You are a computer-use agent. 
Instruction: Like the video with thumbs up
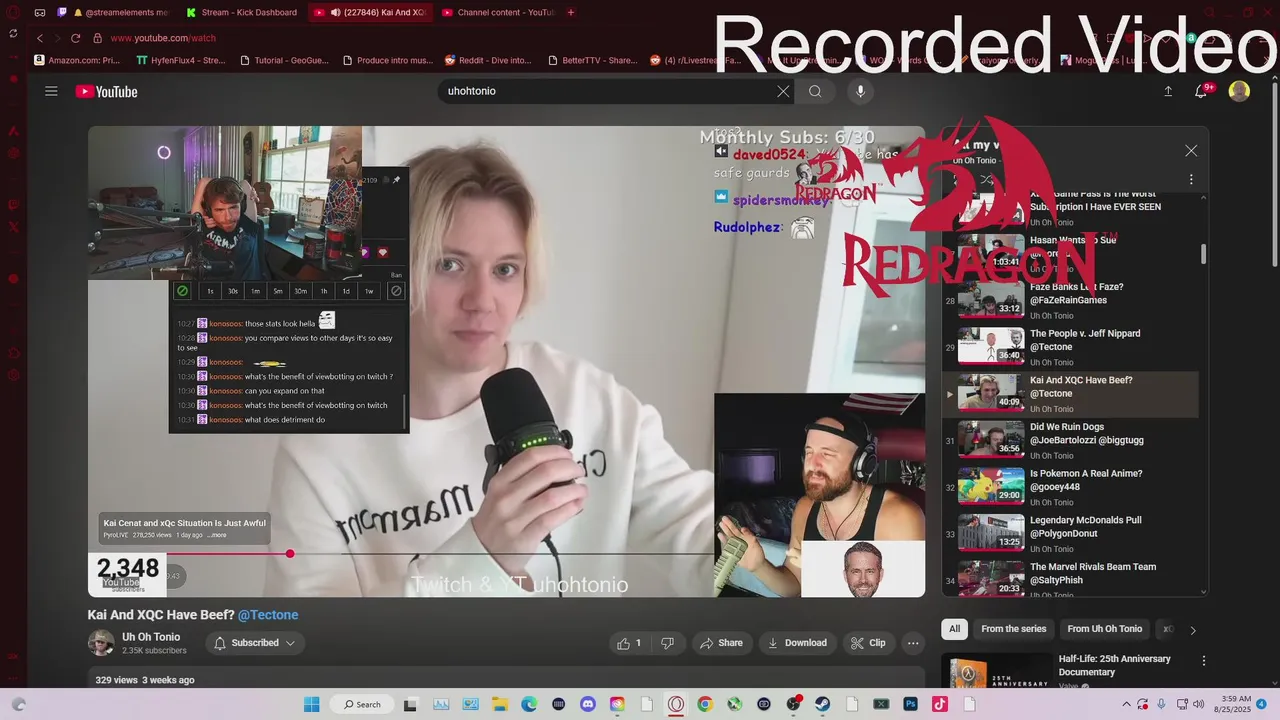[630, 643]
